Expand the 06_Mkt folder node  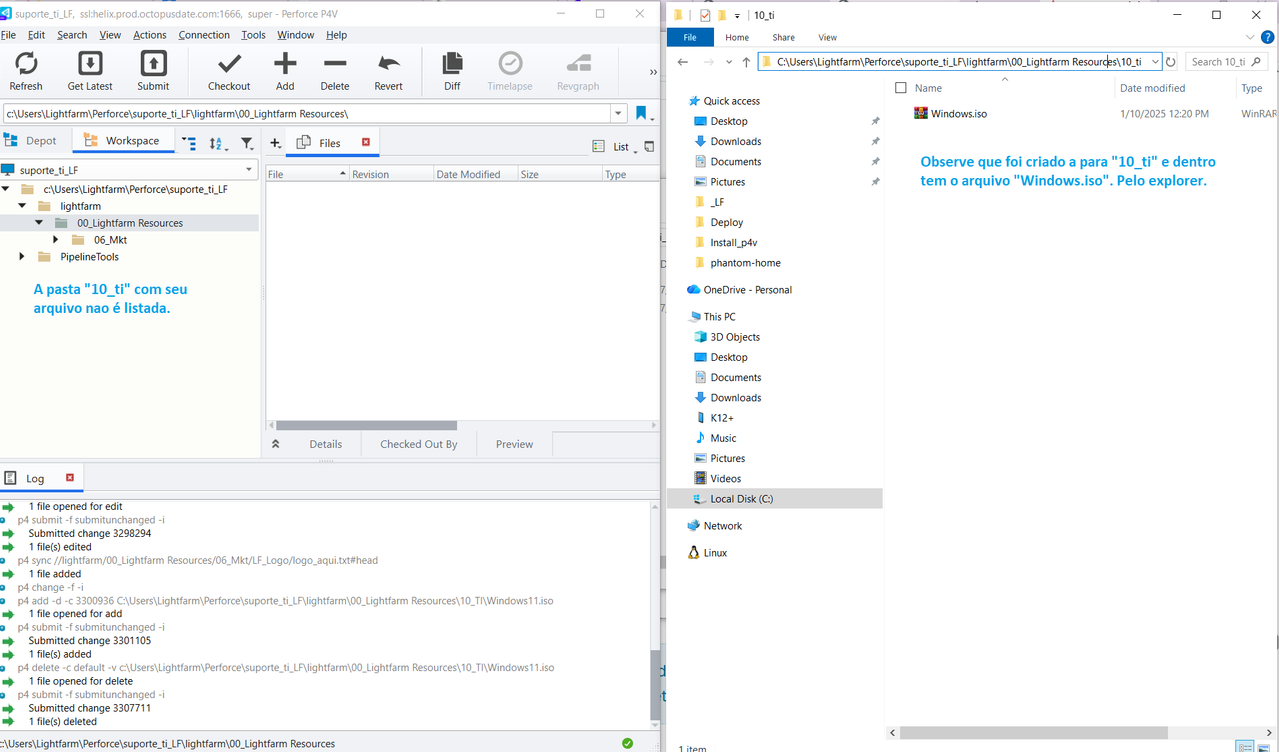tap(55, 240)
